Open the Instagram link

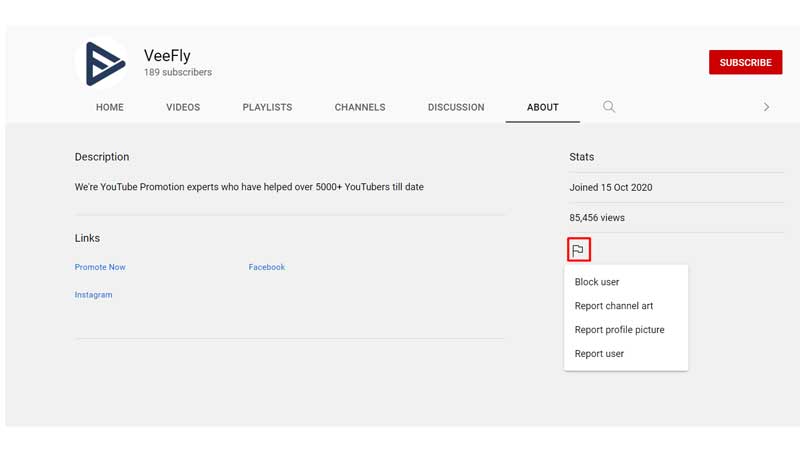pos(93,295)
